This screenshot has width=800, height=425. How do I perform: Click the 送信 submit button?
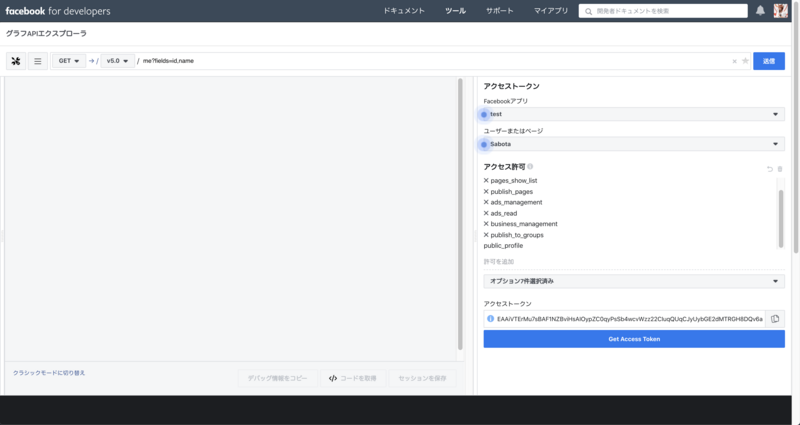[769, 61]
